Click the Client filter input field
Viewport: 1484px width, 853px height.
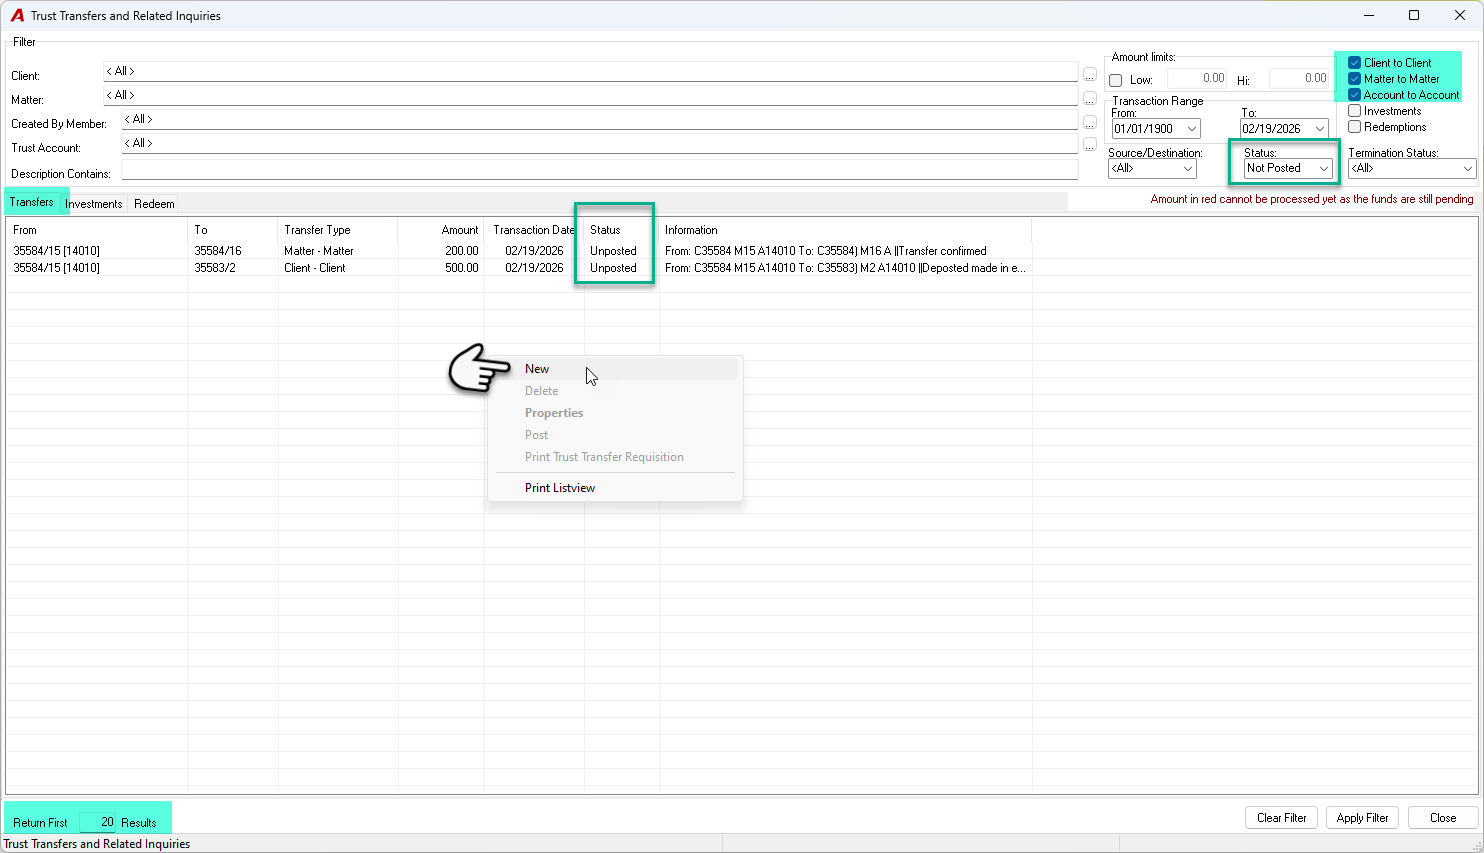(590, 72)
